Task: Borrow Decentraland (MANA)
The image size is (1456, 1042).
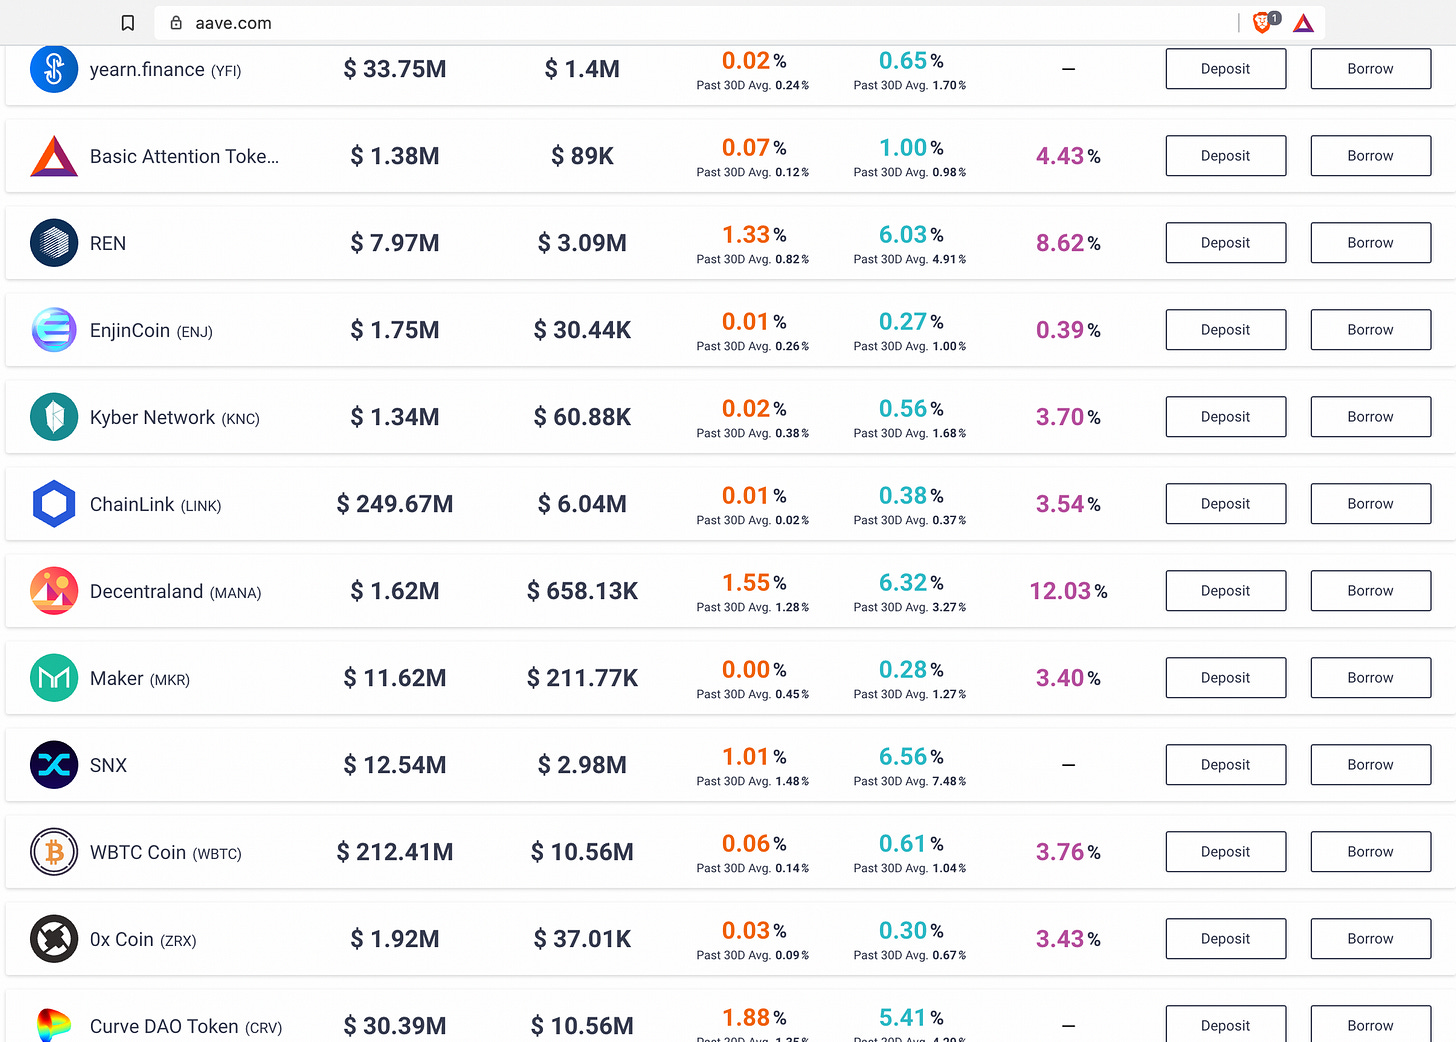Action: pyautogui.click(x=1371, y=591)
